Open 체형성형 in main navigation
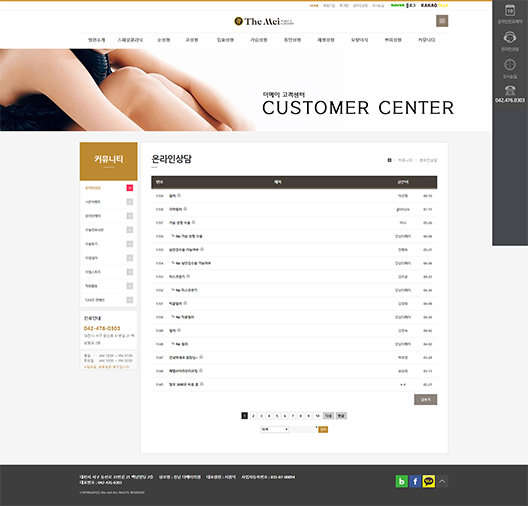 [326, 40]
